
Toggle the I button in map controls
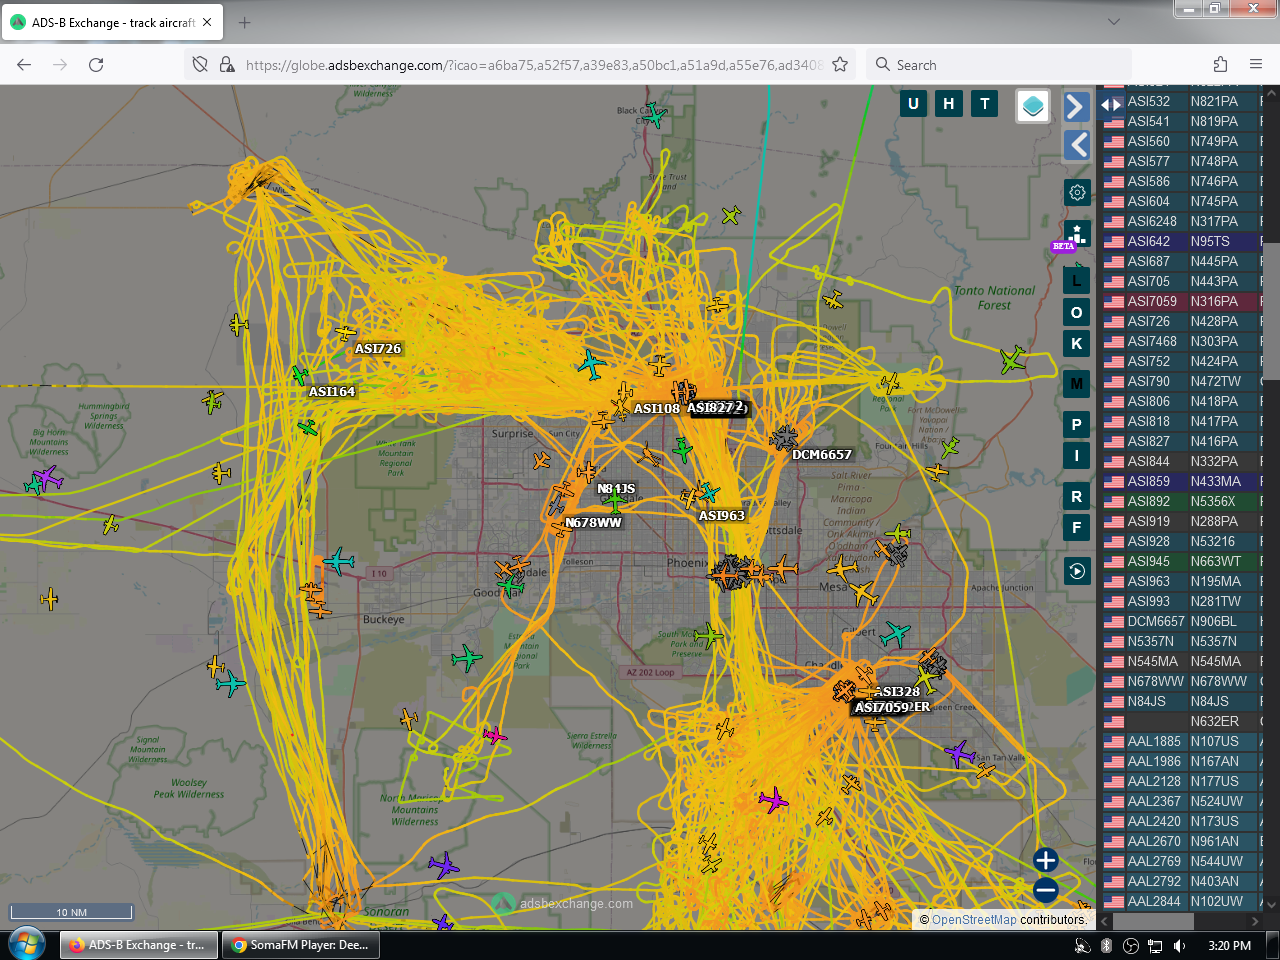point(1077,455)
